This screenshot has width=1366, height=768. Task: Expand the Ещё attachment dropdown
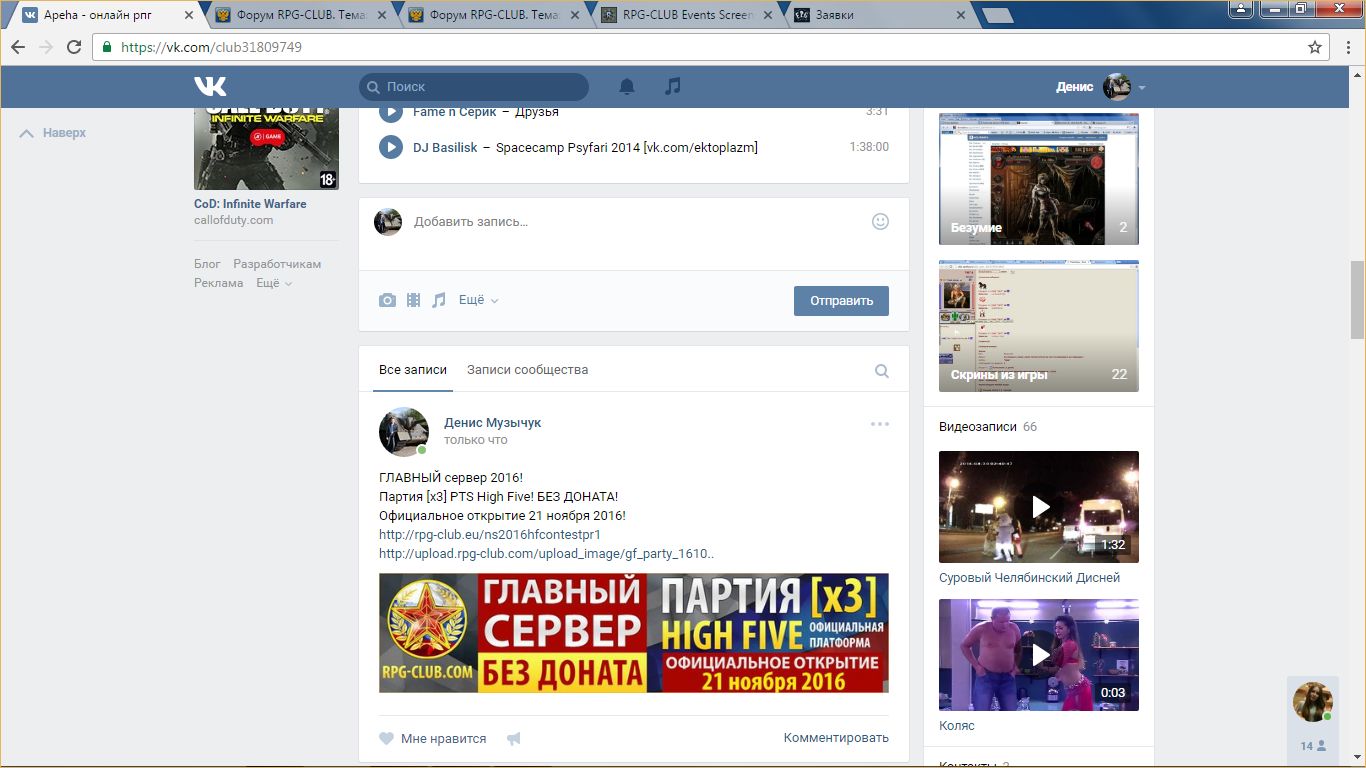pyautogui.click(x=478, y=300)
